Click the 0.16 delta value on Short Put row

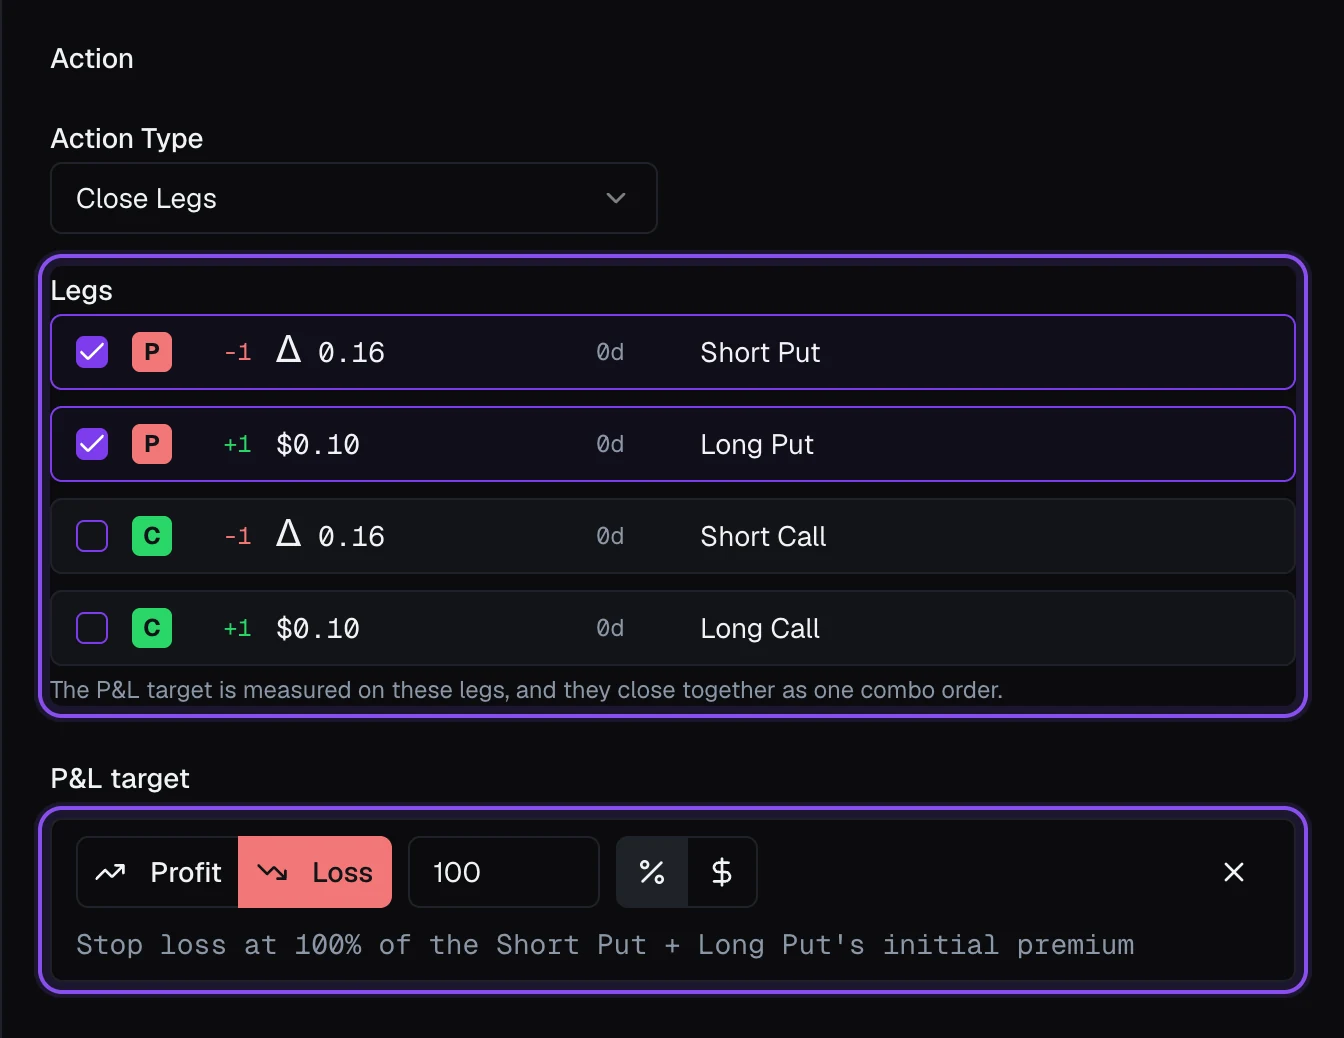(351, 352)
